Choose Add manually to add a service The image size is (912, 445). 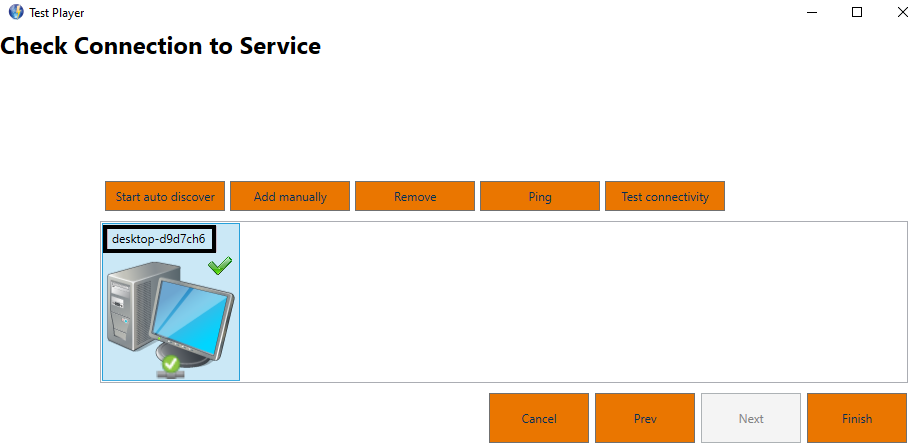290,197
